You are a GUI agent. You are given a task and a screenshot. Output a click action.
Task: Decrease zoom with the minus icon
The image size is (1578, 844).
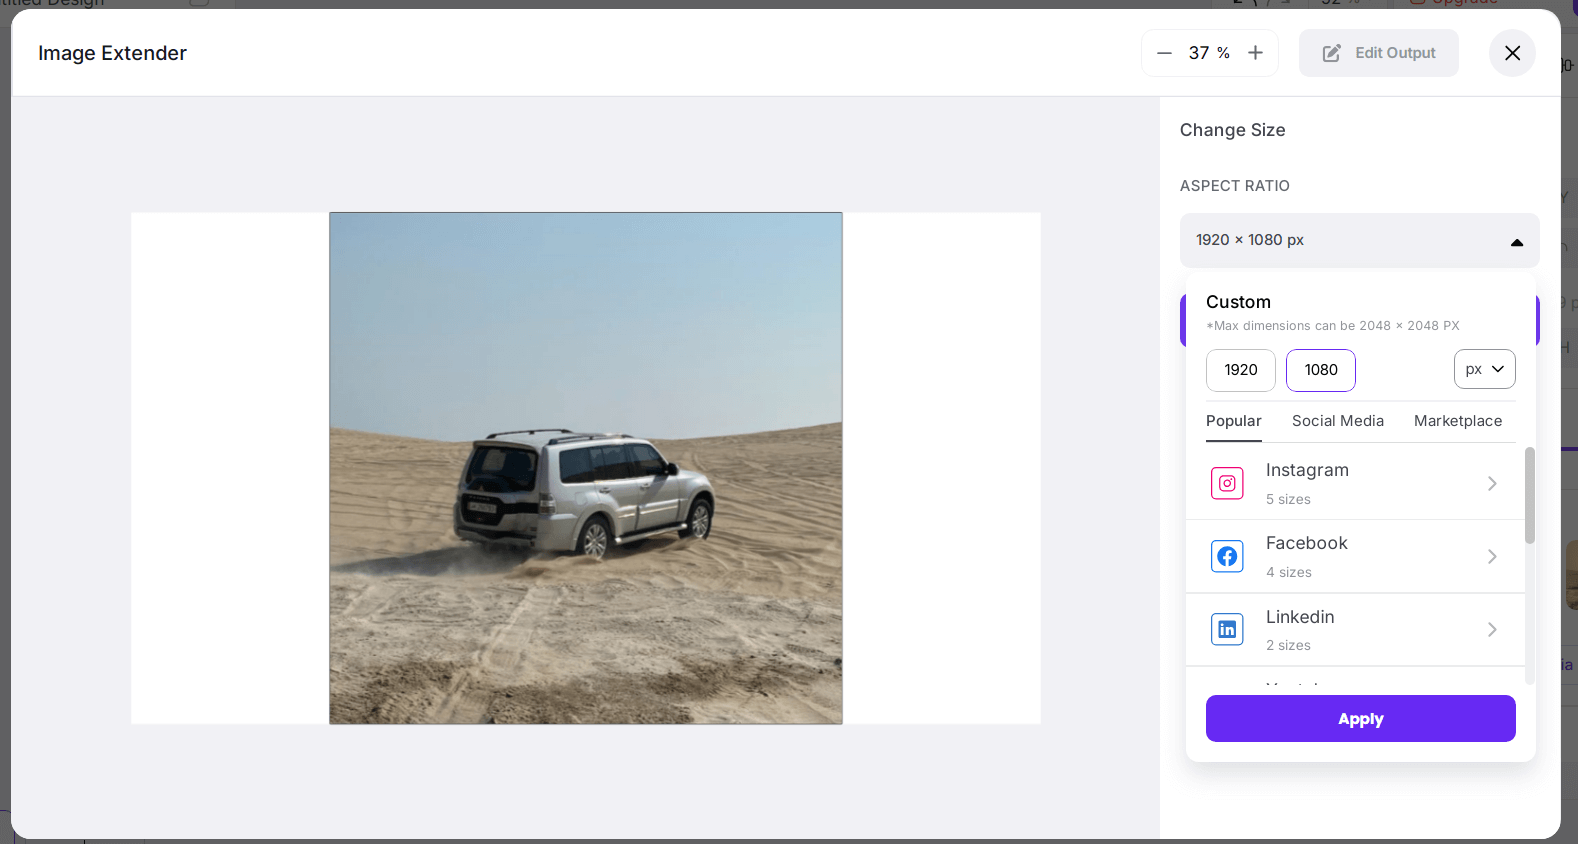click(x=1164, y=53)
